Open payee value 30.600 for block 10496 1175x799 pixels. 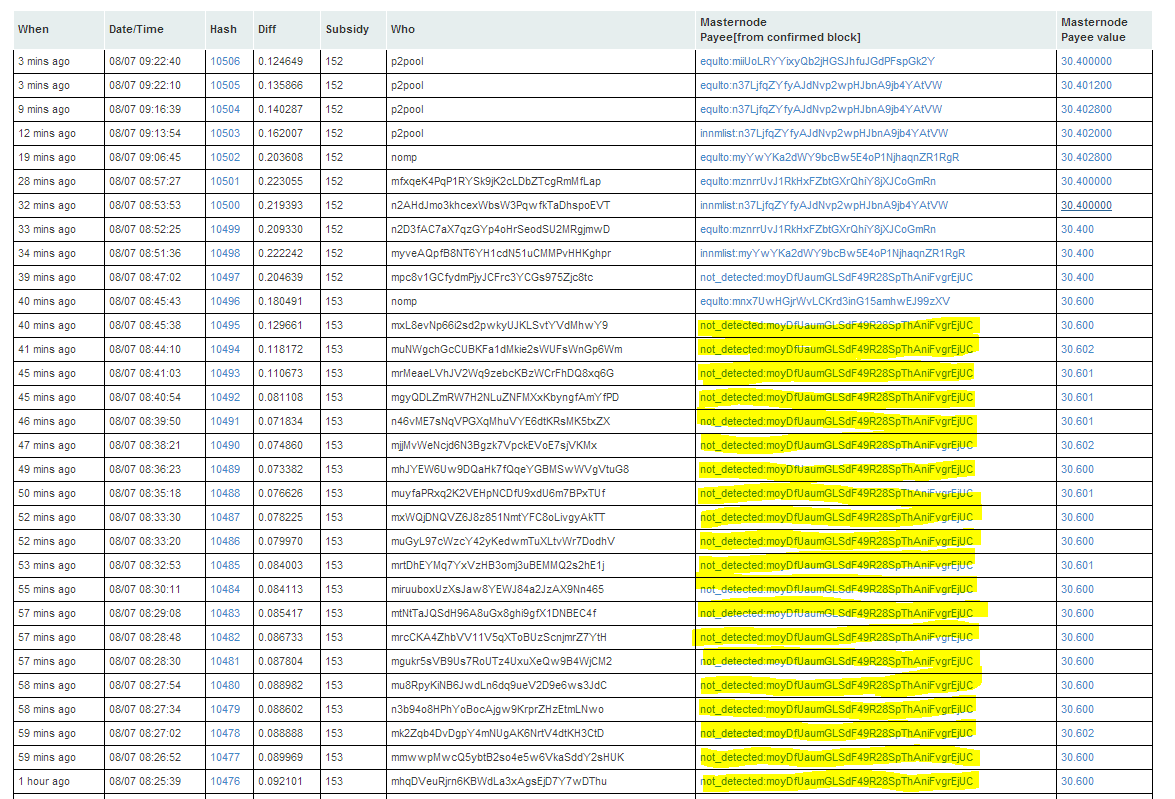pyautogui.click(x=1077, y=301)
